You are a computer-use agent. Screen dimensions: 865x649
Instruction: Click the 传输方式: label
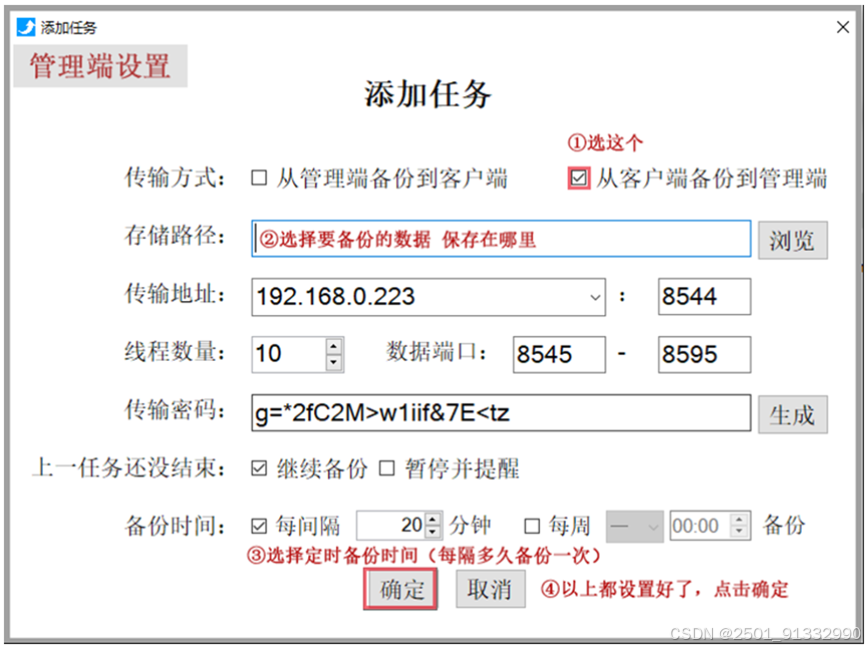point(175,178)
